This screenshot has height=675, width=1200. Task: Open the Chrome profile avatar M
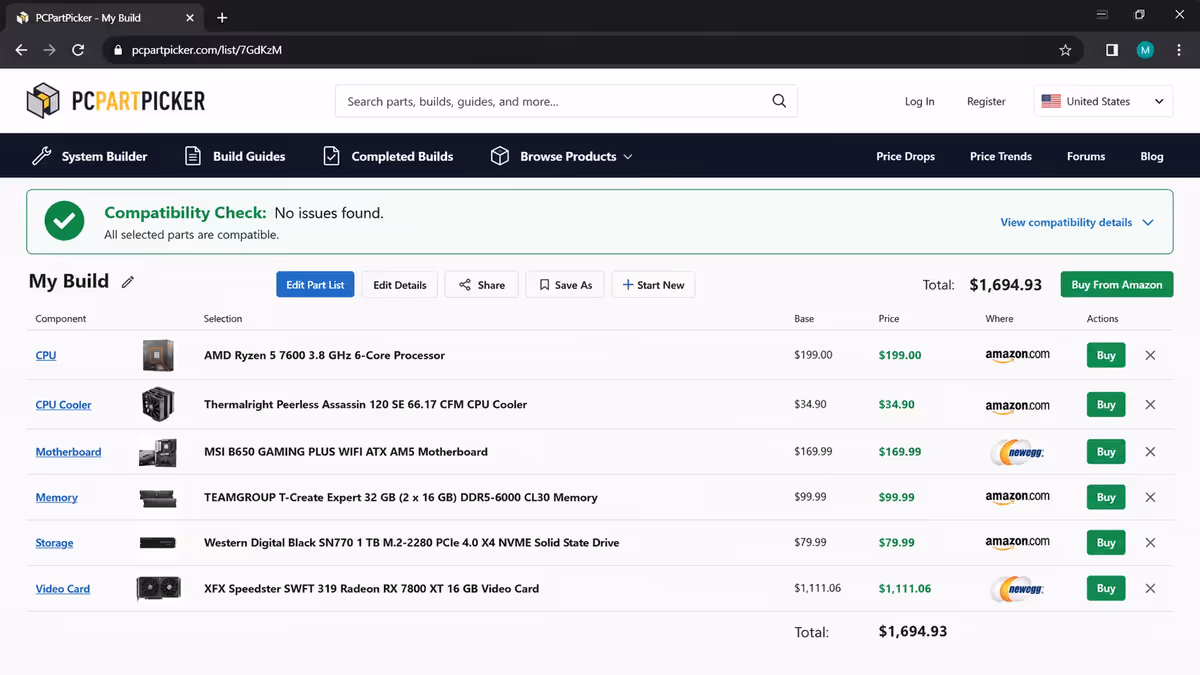click(x=1146, y=50)
